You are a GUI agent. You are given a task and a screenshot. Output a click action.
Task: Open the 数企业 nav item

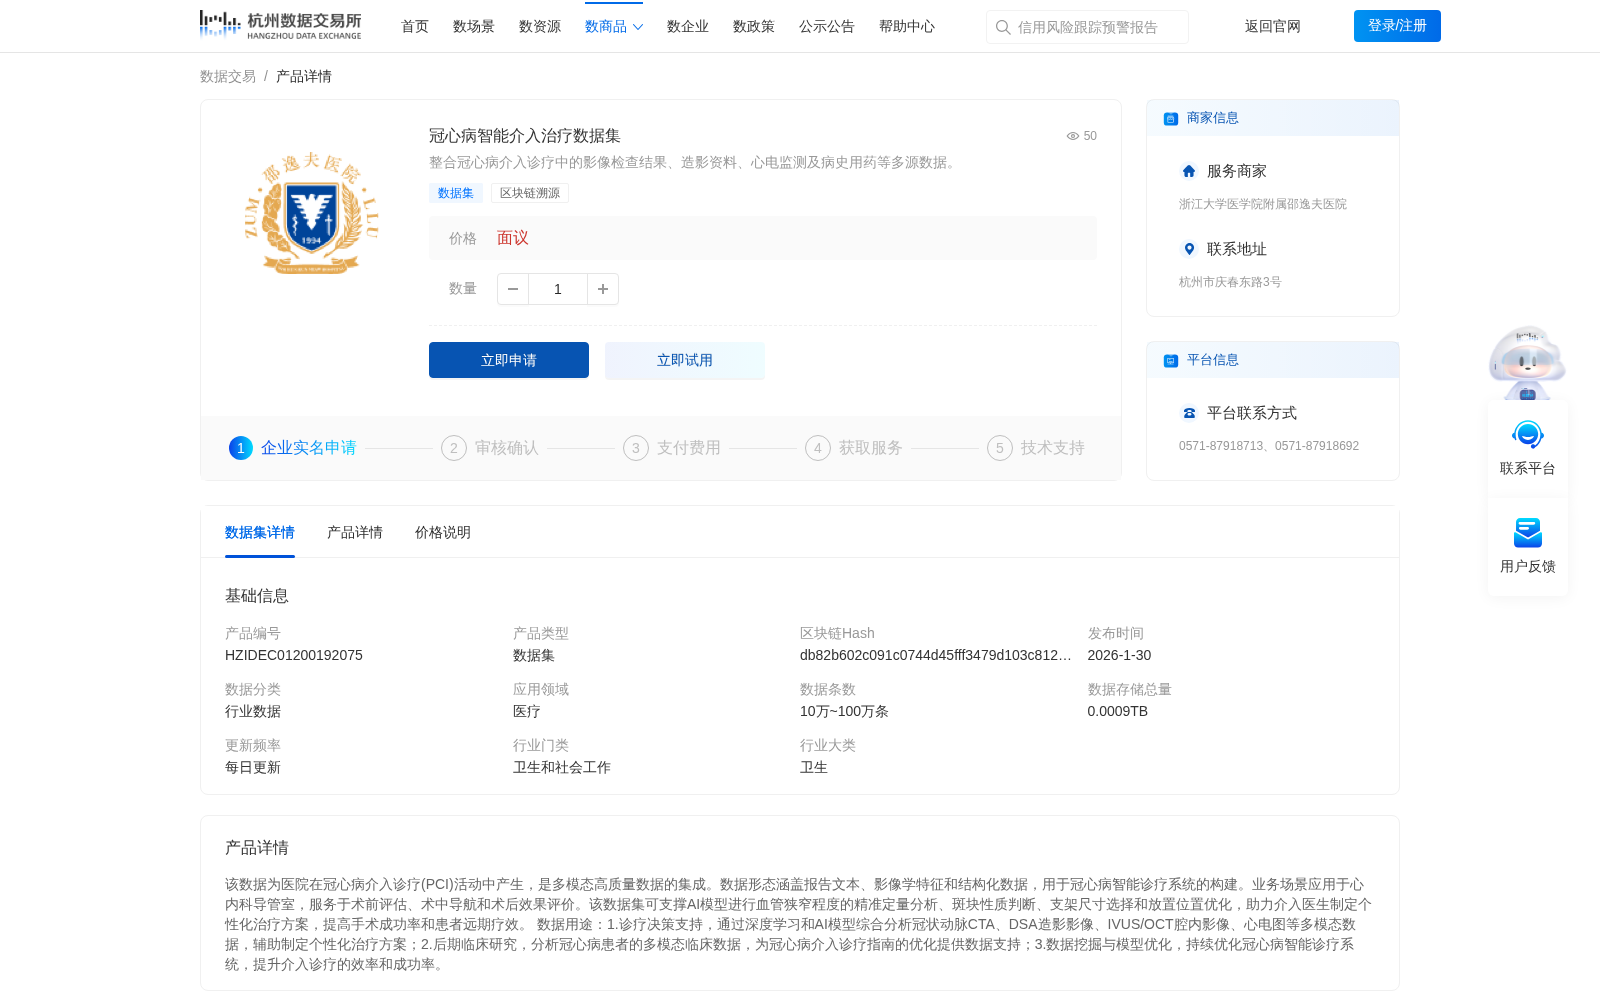688,27
